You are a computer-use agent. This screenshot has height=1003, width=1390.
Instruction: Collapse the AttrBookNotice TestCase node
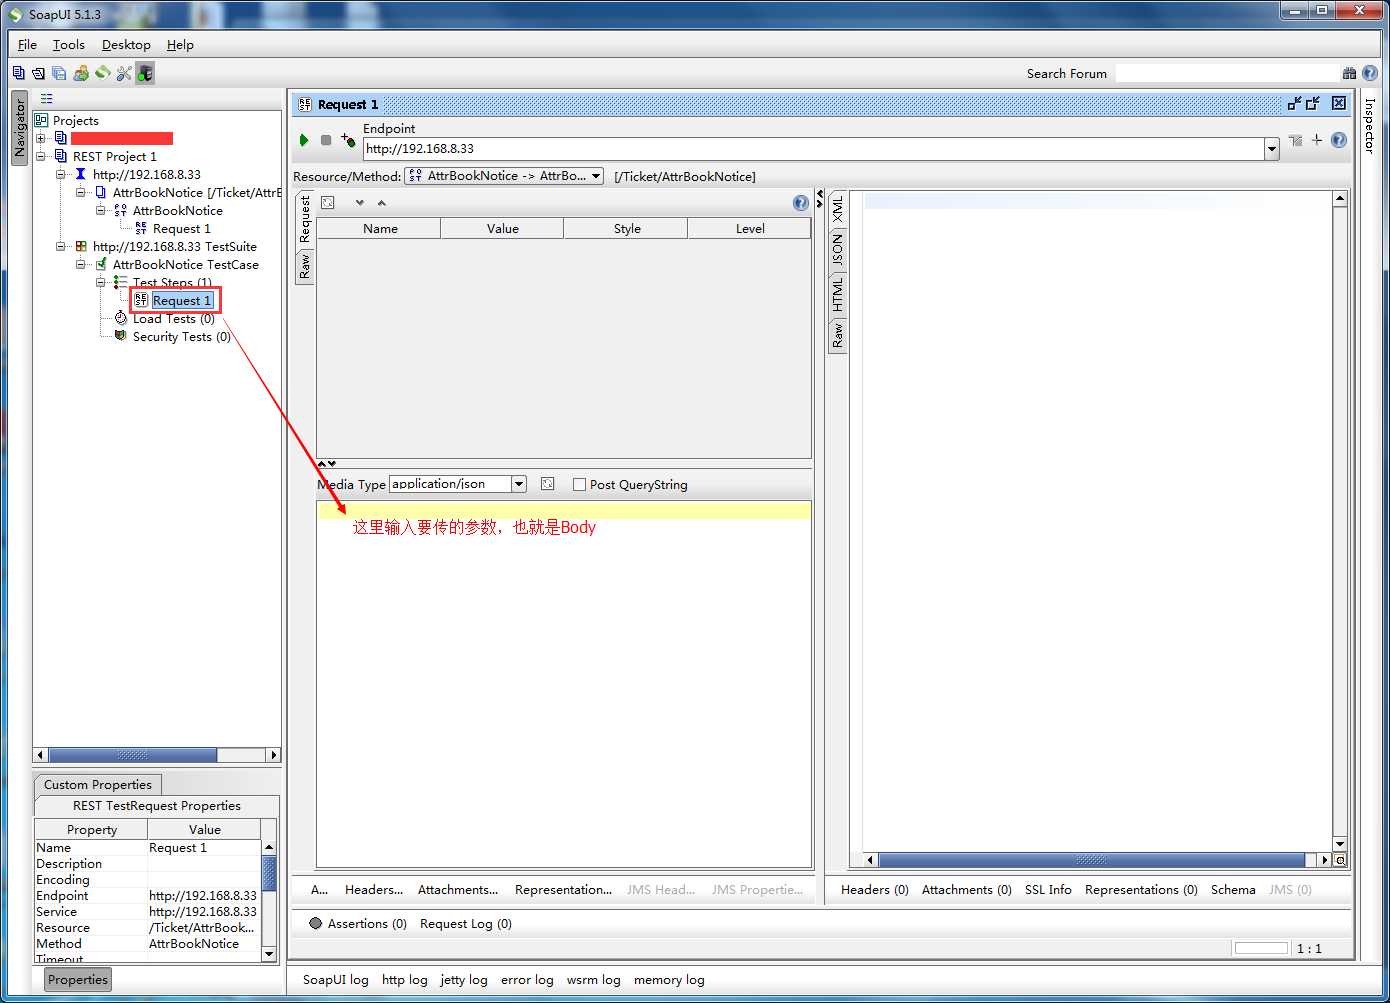(x=81, y=264)
